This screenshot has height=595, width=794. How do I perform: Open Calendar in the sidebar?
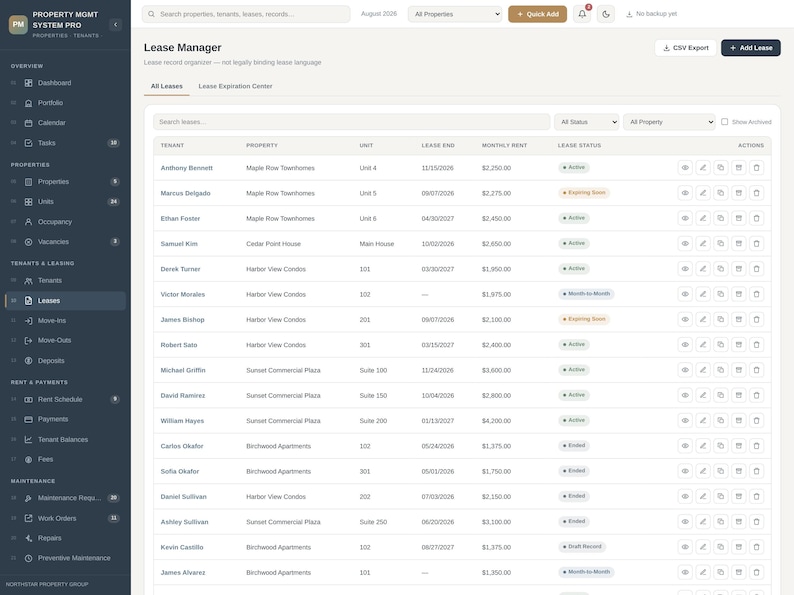pos(65,123)
